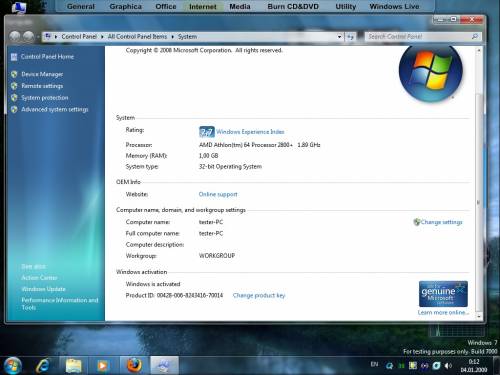The image size is (500, 375).
Task: Open Windows Media Player taskbar icon
Action: pos(103,366)
